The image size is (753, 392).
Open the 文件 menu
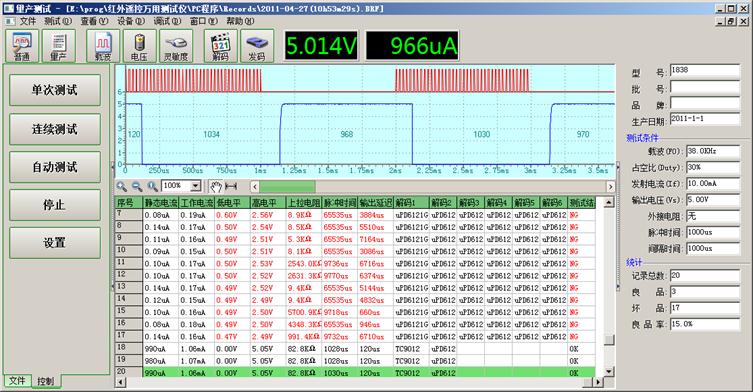27,21
